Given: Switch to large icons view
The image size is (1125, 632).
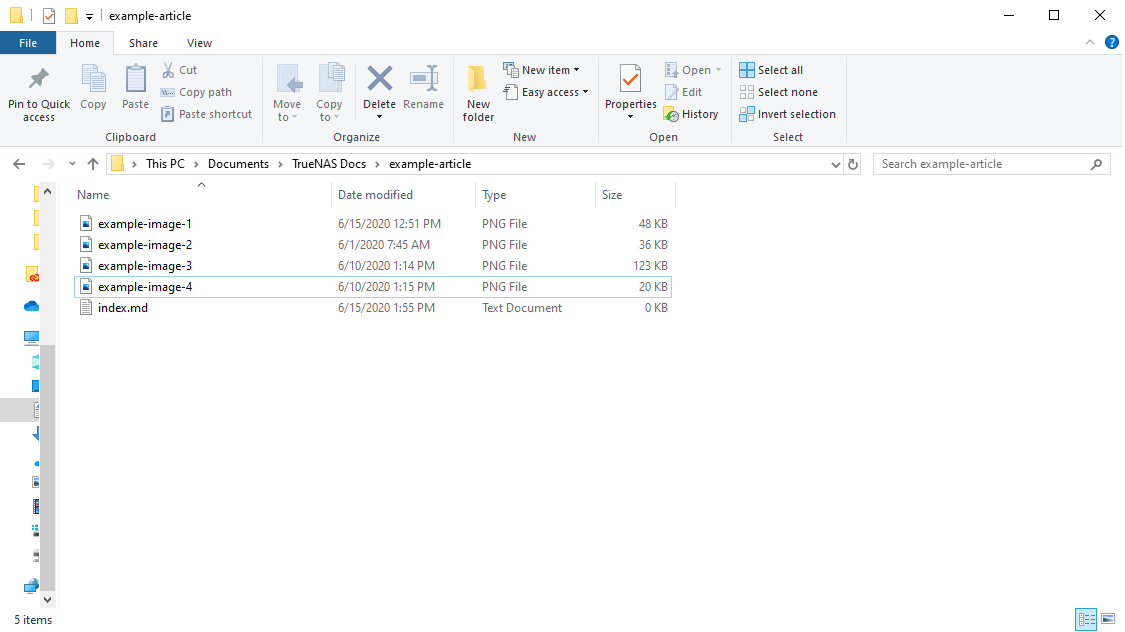Looking at the screenshot, I should (x=1110, y=620).
